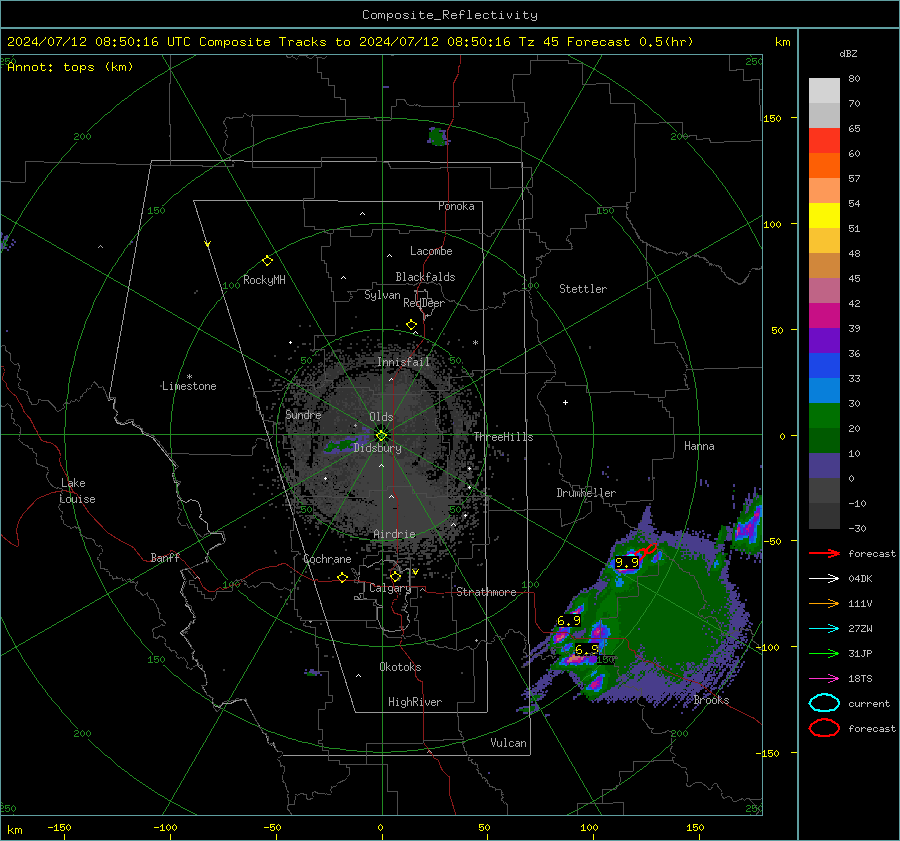Screen dimensions: 900x841
Task: Click the Lake Louise label
Action: [x=77, y=491]
